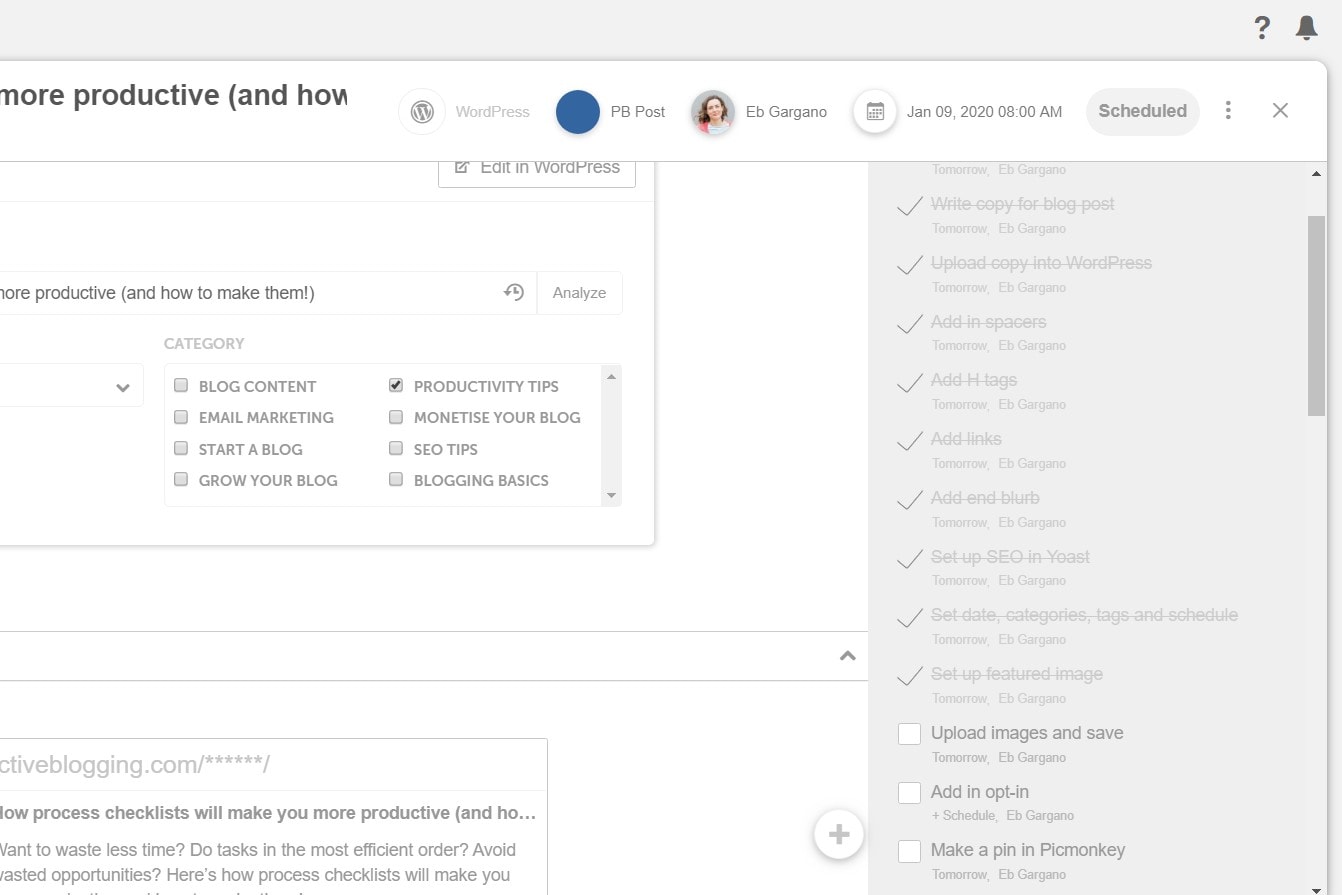Click the Add end blurb task text
1342x895 pixels.
click(x=985, y=498)
